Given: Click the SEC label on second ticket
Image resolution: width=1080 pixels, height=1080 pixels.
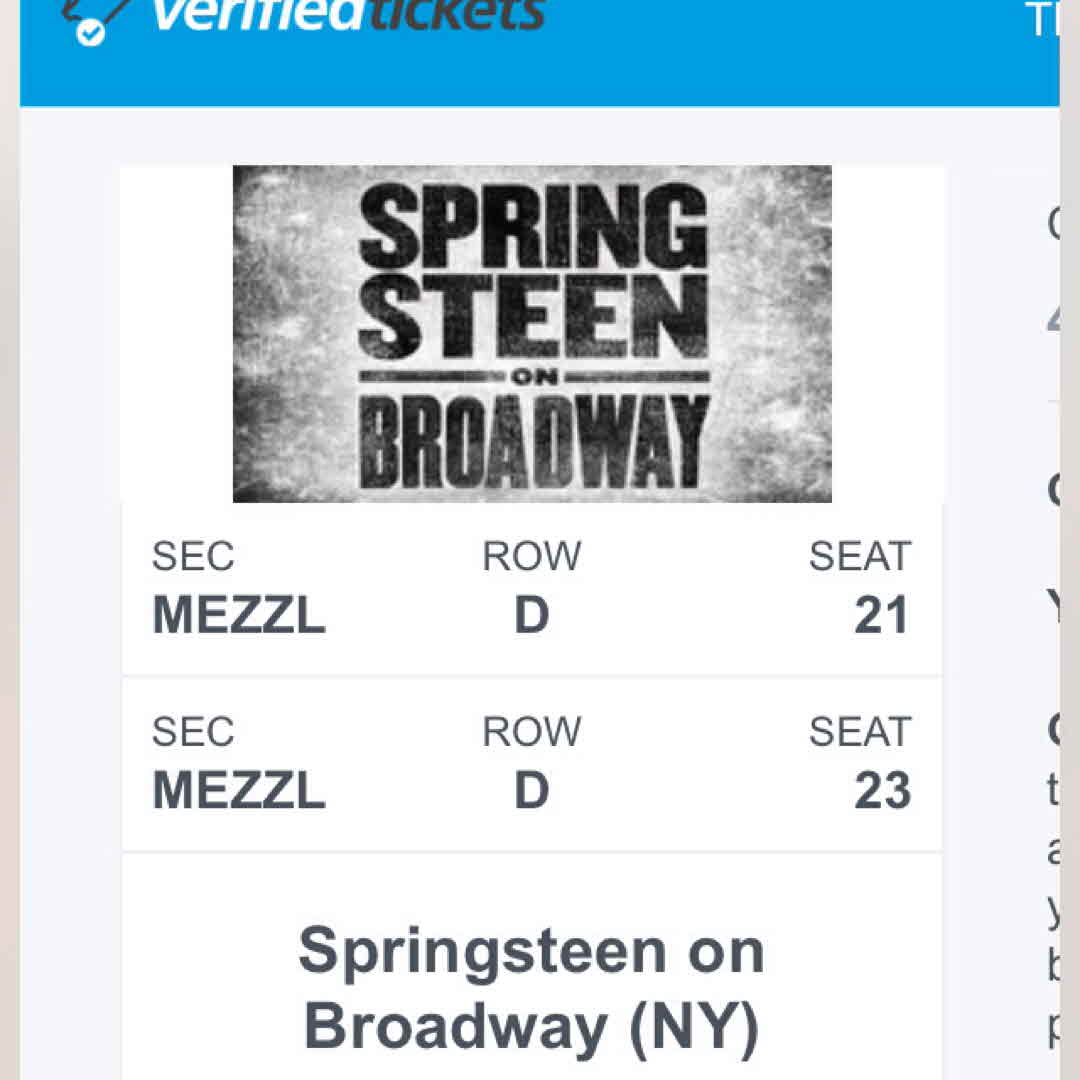Looking at the screenshot, I should tap(193, 732).
